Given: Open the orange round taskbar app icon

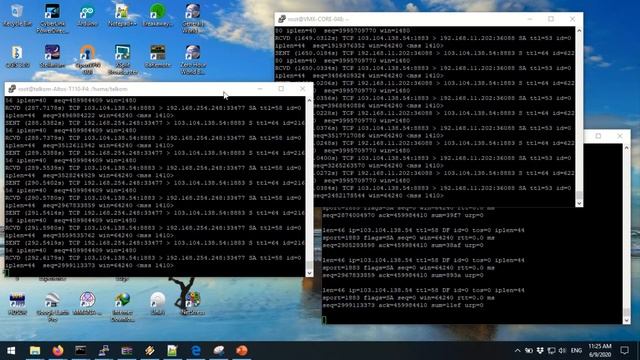Looking at the screenshot, I should [242, 351].
